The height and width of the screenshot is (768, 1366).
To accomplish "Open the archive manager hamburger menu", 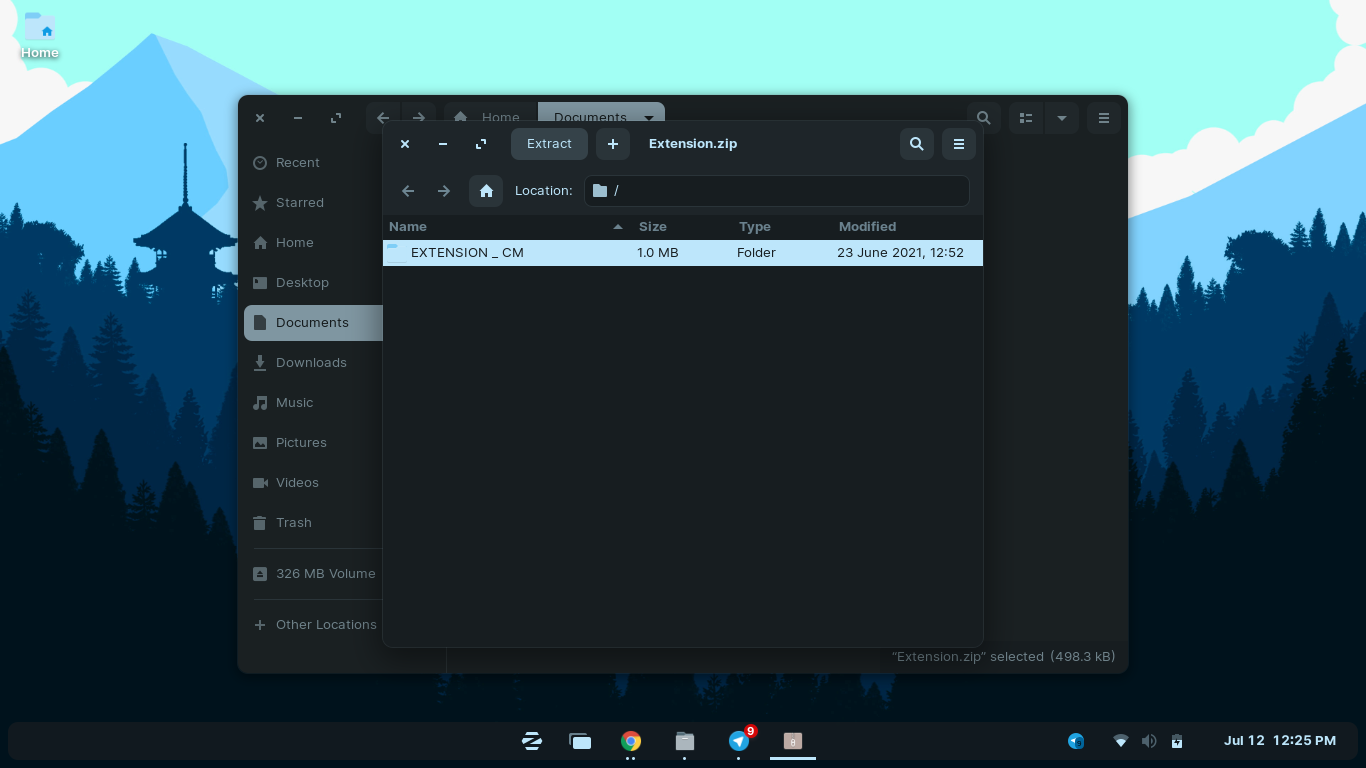I will (958, 144).
